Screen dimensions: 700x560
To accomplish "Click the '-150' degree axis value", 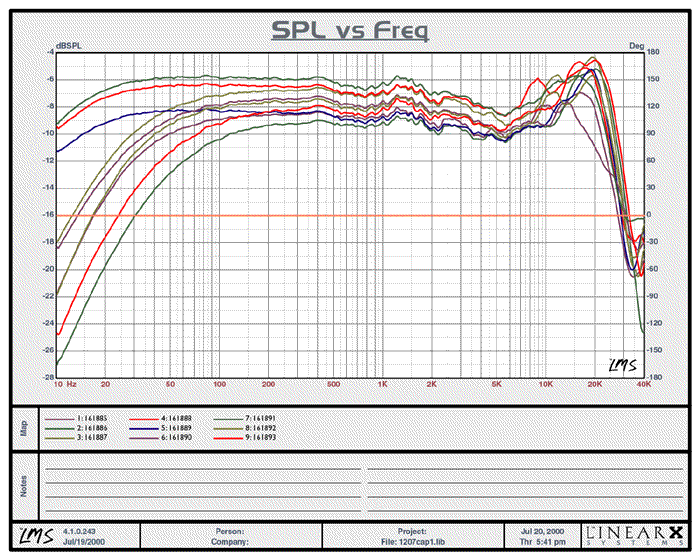I will coord(654,350).
